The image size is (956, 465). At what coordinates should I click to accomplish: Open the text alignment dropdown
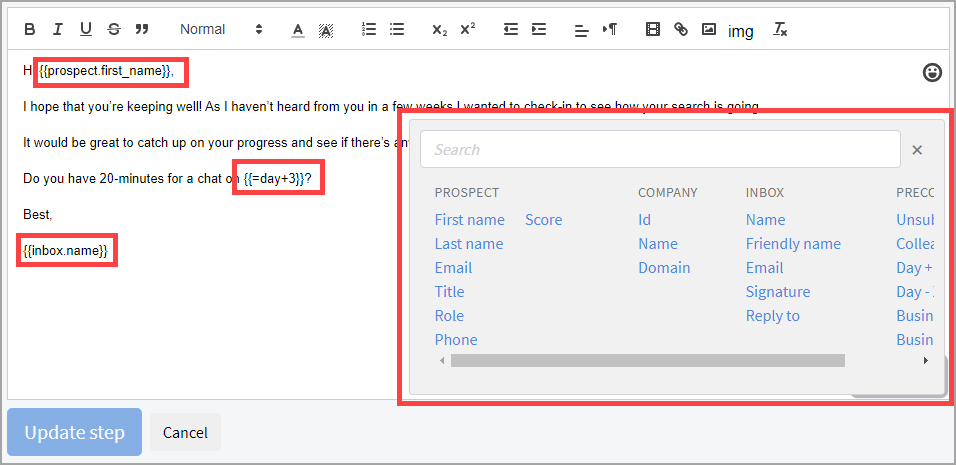581,30
